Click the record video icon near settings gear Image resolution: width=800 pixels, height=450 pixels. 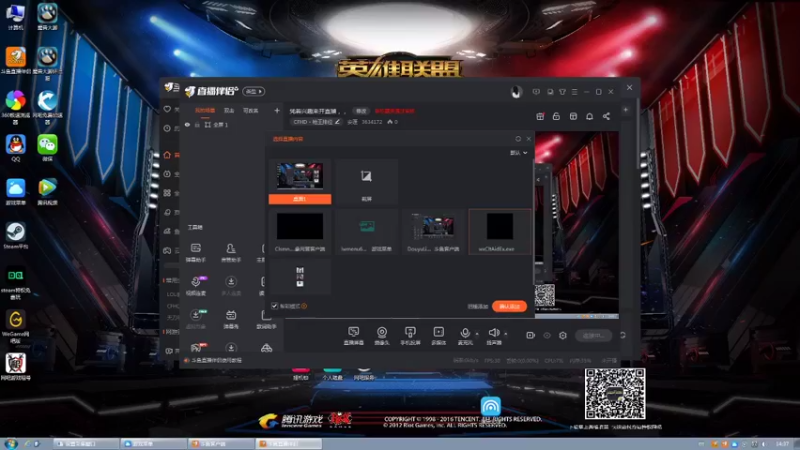[530, 335]
